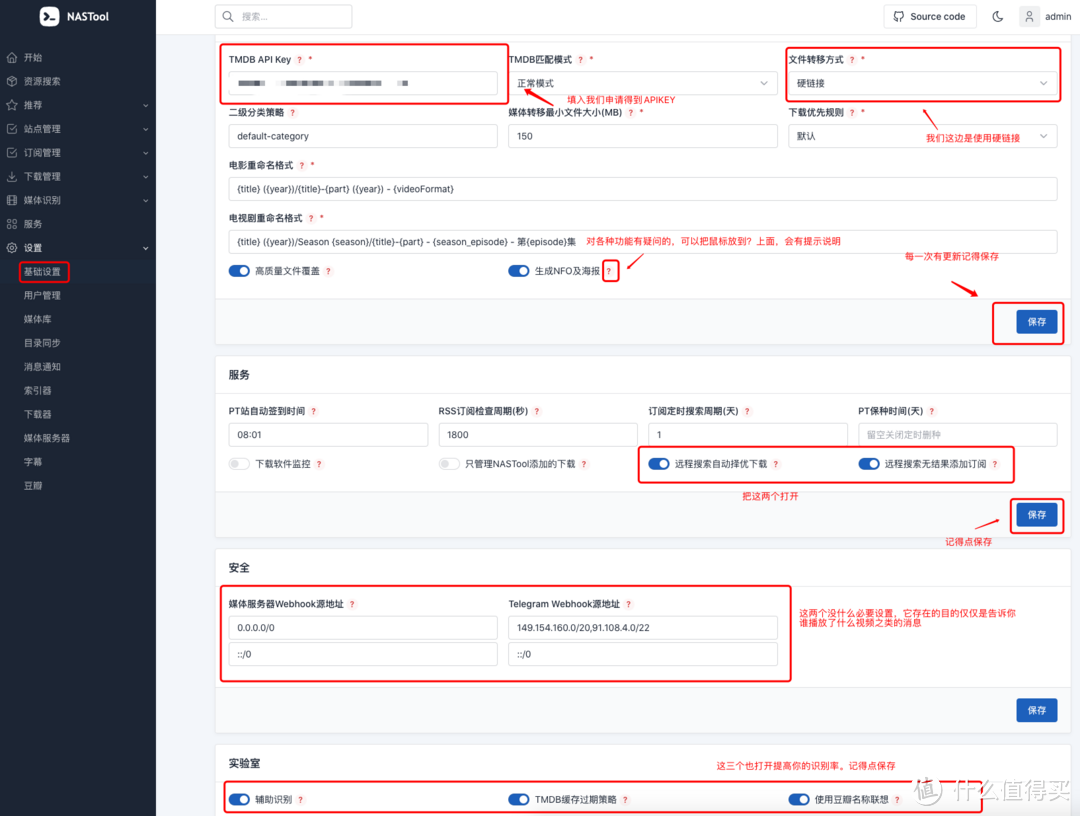This screenshot has width=1080, height=816.
Task: Open the TMDB匹配模式 dropdown
Action: point(642,83)
